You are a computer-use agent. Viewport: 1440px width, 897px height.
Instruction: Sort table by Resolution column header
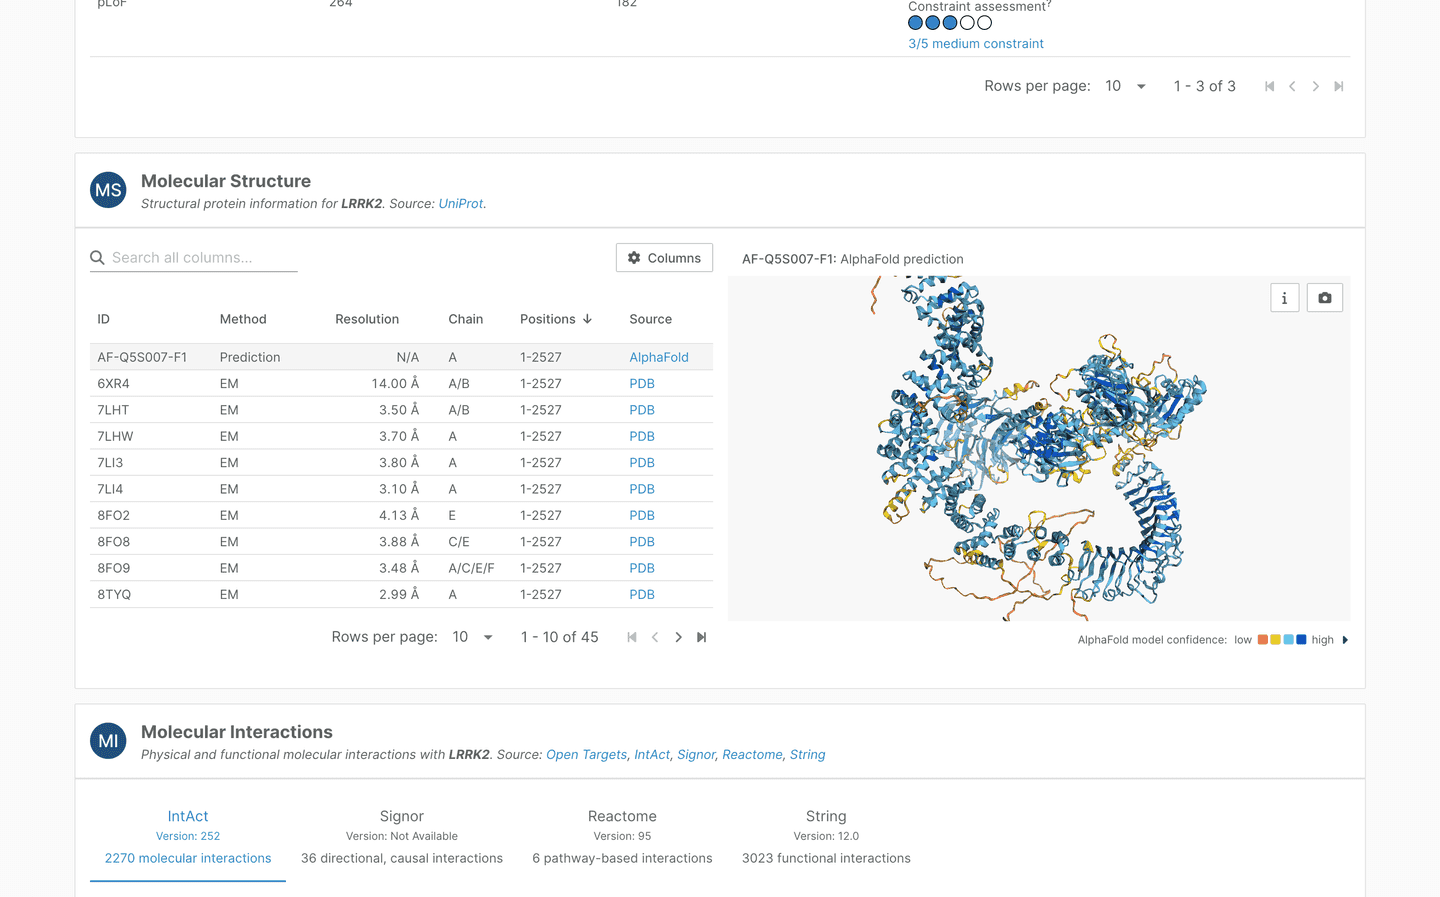(367, 319)
